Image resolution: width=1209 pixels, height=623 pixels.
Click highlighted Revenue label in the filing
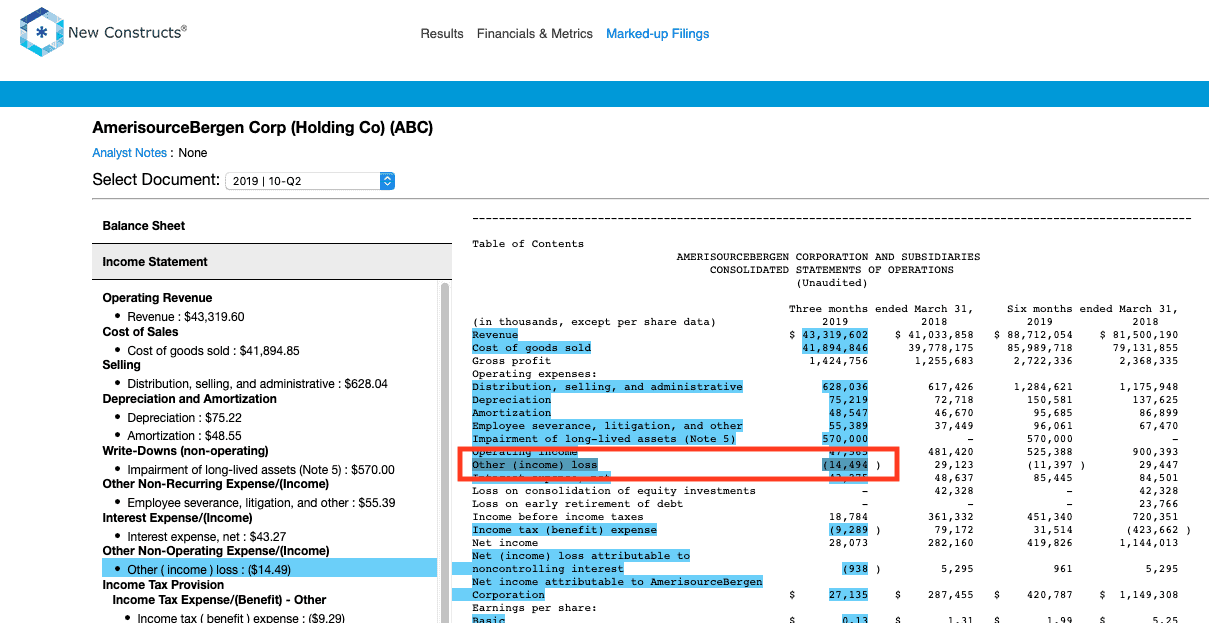click(495, 335)
